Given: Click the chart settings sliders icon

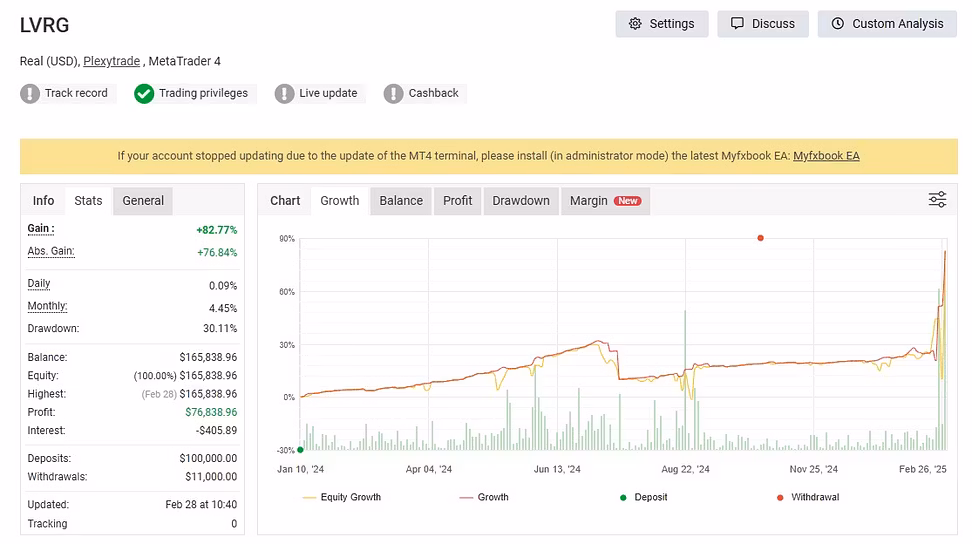Looking at the screenshot, I should (937, 200).
